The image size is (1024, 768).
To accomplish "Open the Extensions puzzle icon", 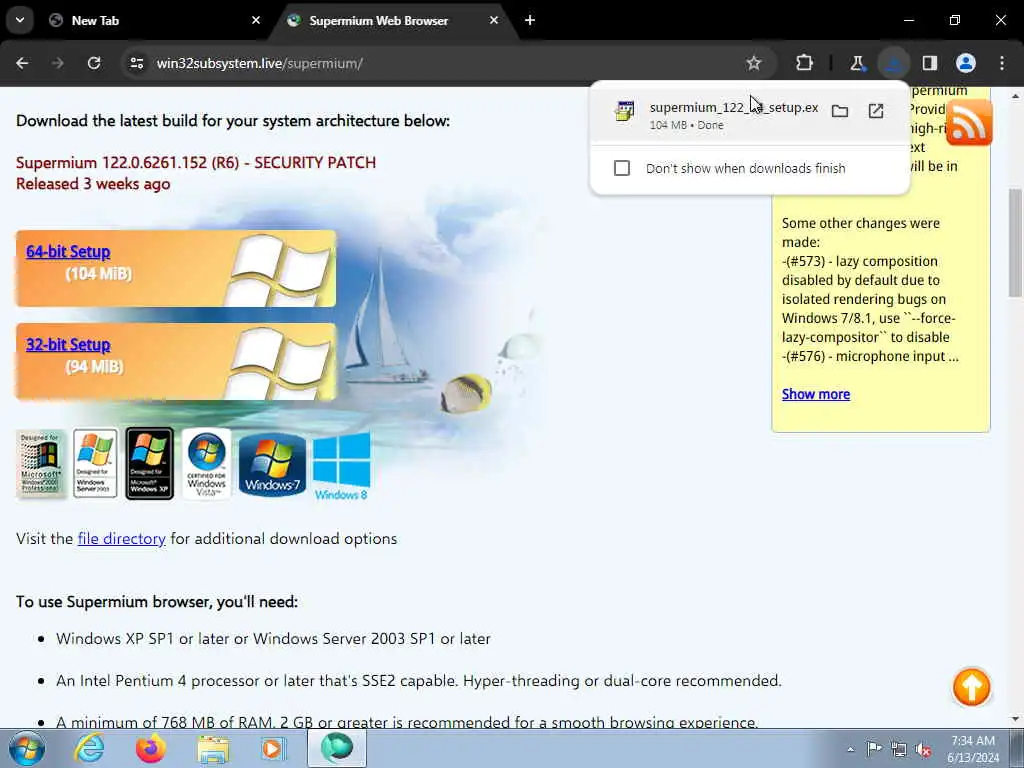I will click(805, 63).
